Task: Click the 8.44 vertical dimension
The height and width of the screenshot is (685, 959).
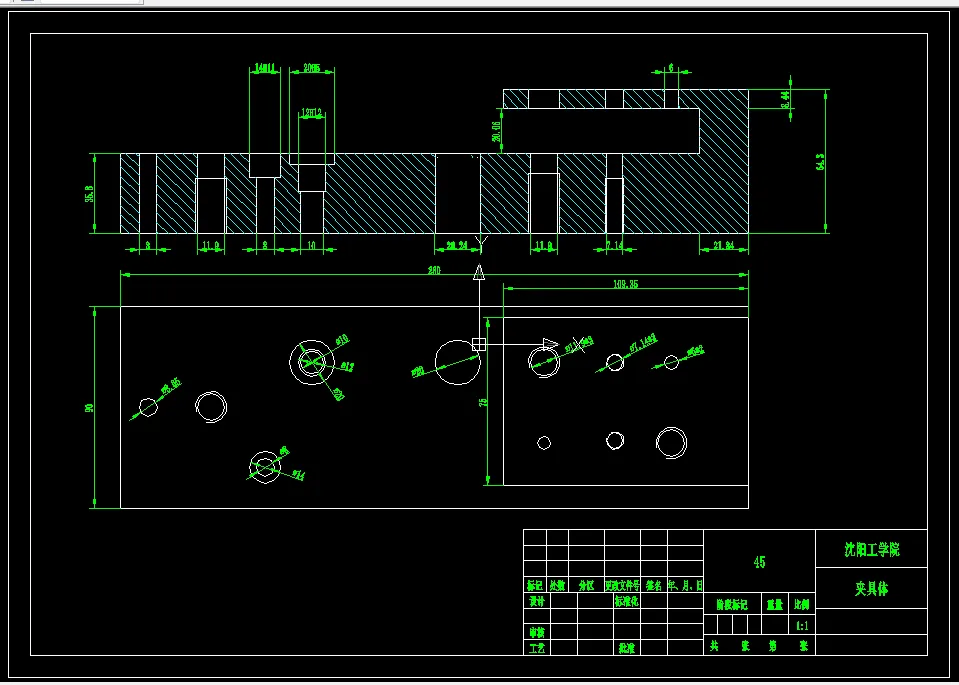Action: point(785,99)
